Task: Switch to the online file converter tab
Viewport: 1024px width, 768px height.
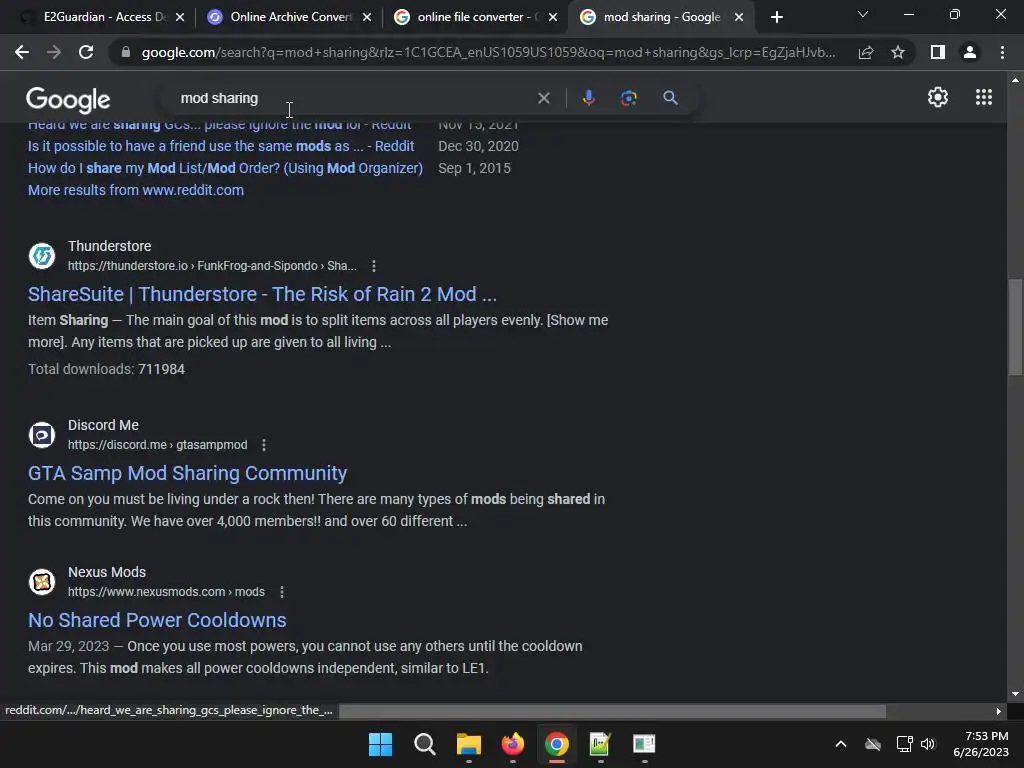Action: 475,17
